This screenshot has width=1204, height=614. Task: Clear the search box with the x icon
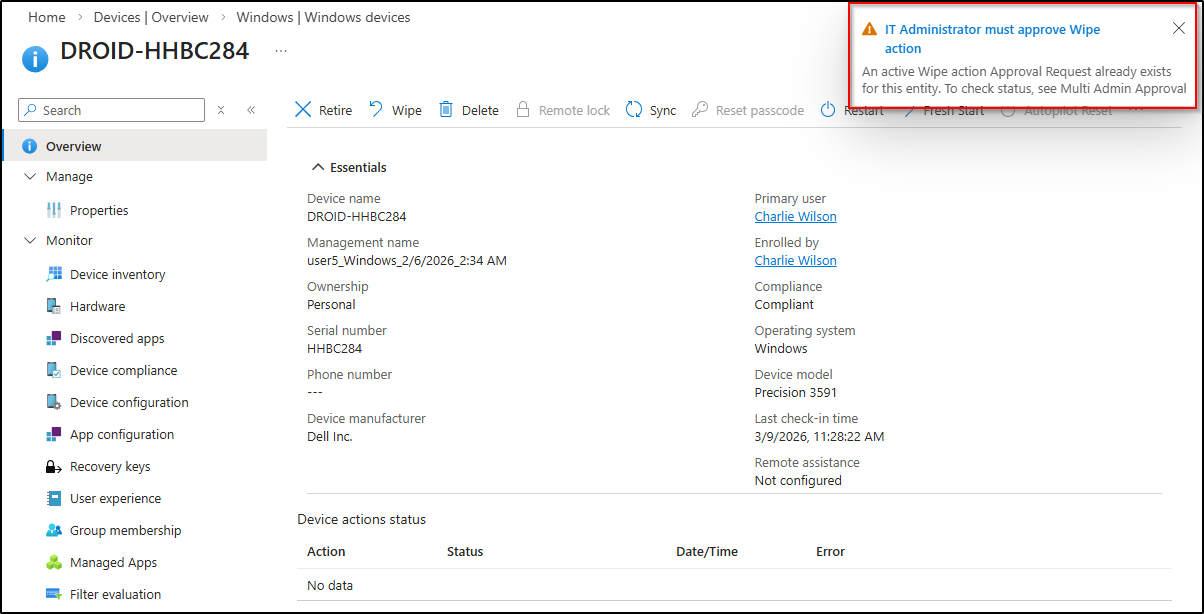coord(220,110)
